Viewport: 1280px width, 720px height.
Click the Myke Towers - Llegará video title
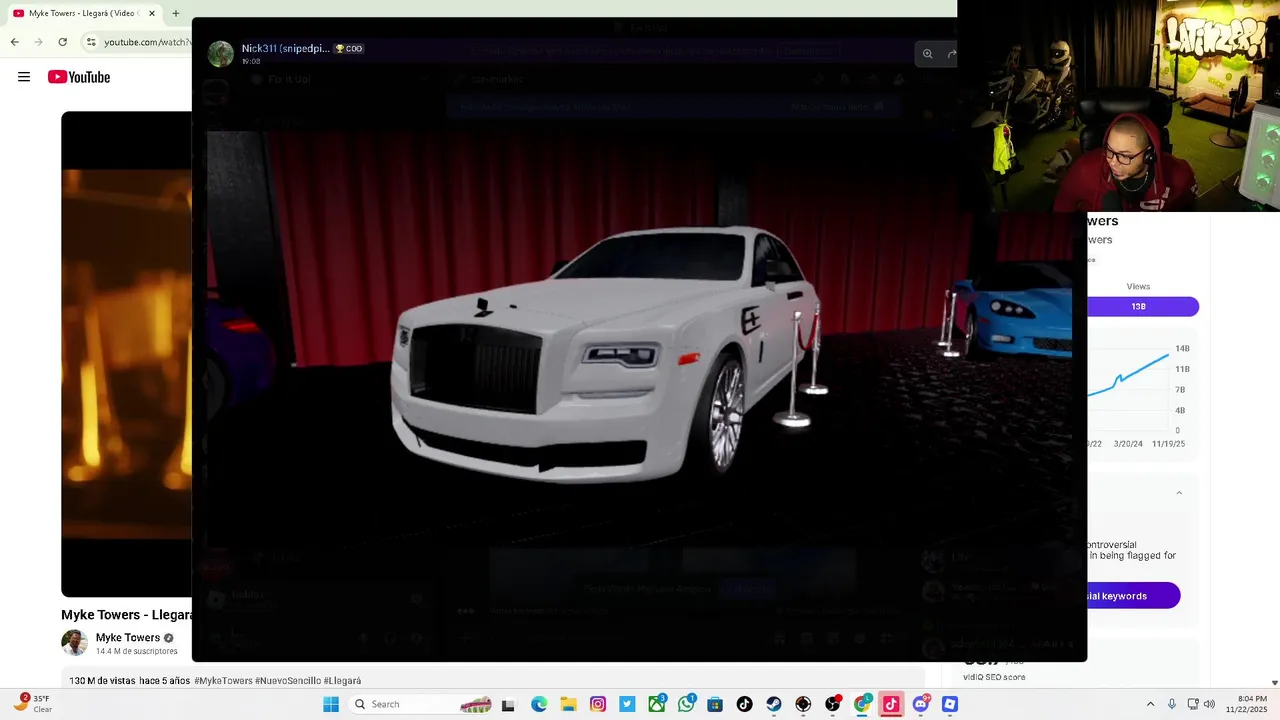pyautogui.click(x=126, y=615)
